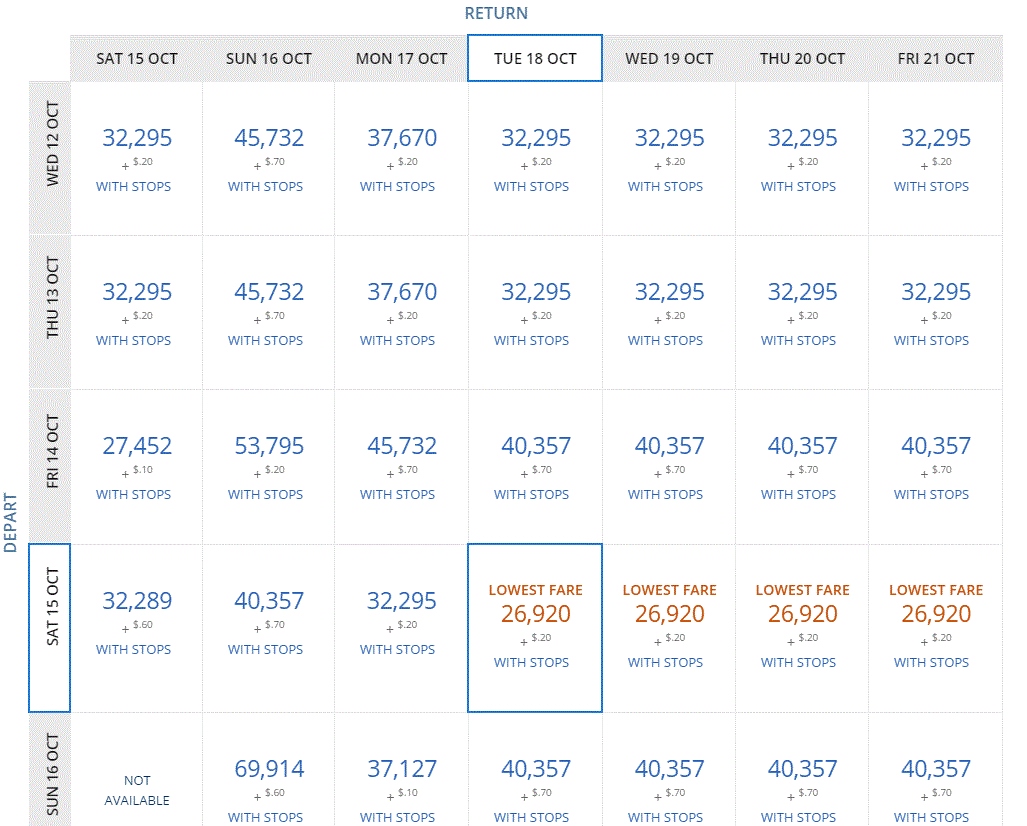Select the 53,795 miles fare cell
The image size is (1027, 826).
(x=269, y=446)
